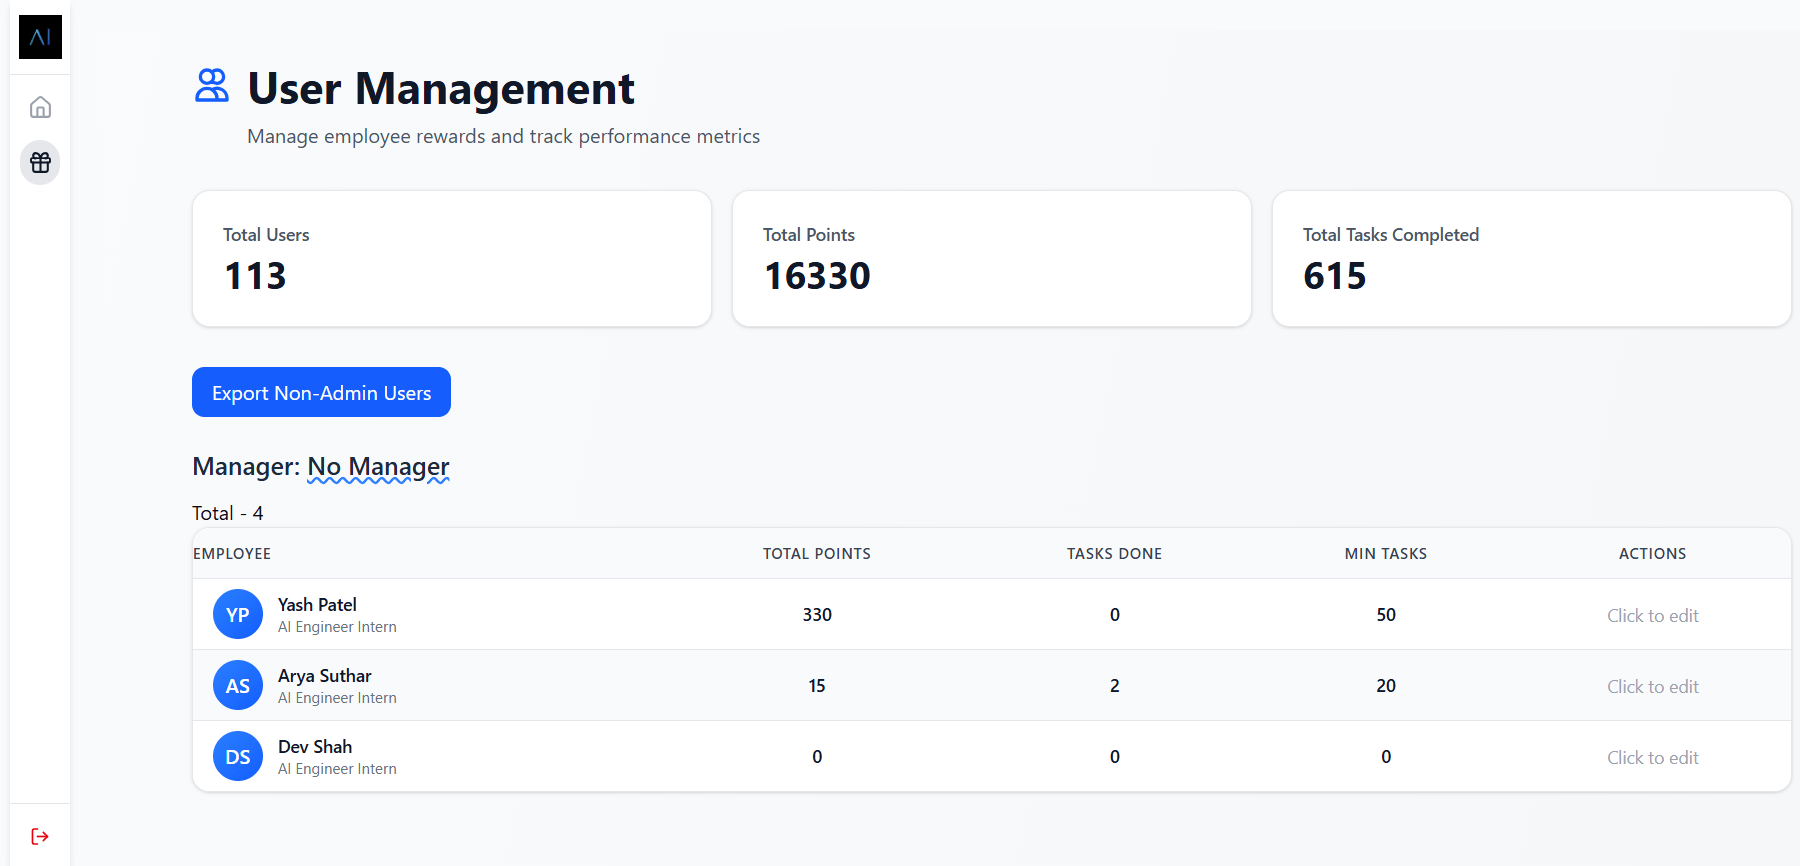Select the Total Users stat card

pos(451,258)
